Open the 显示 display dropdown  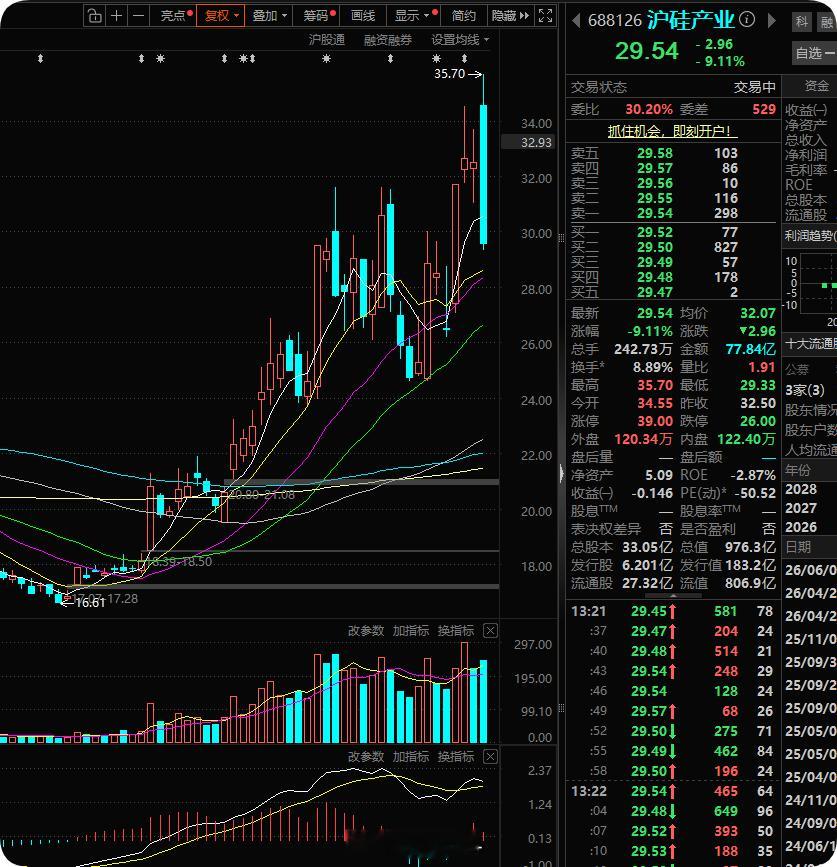click(414, 15)
